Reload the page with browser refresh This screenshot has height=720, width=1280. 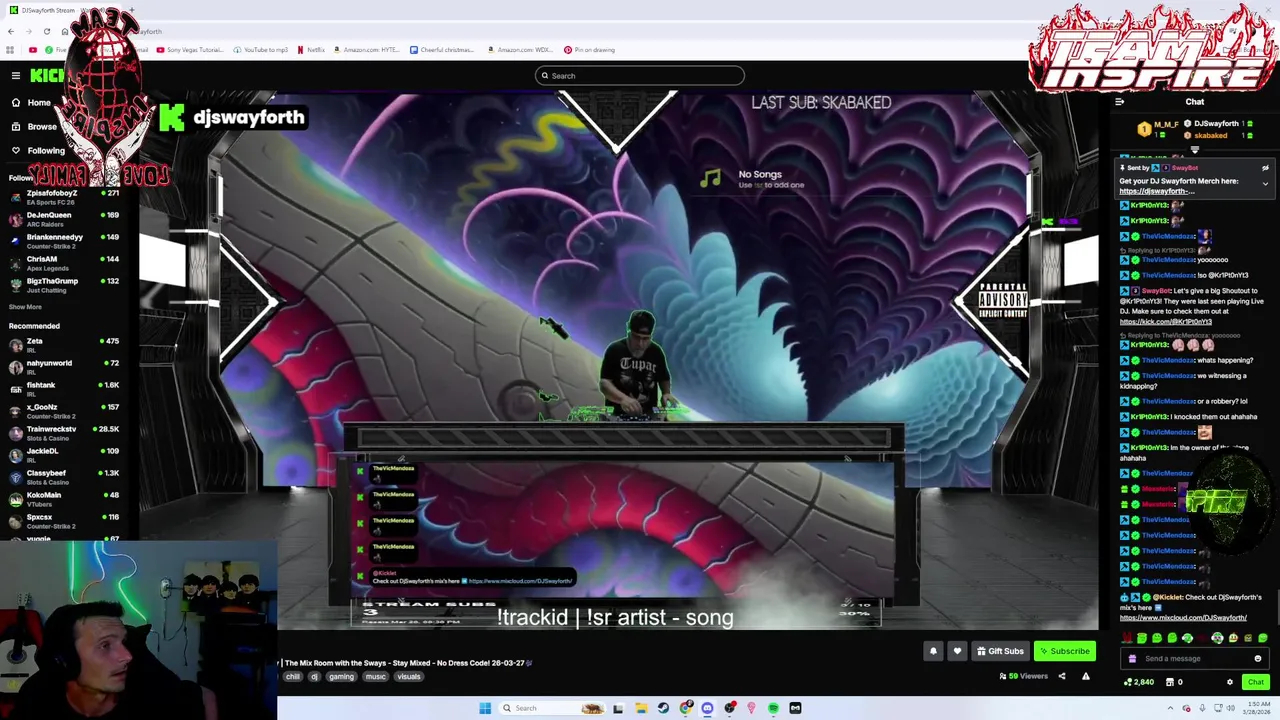pyautogui.click(x=47, y=31)
